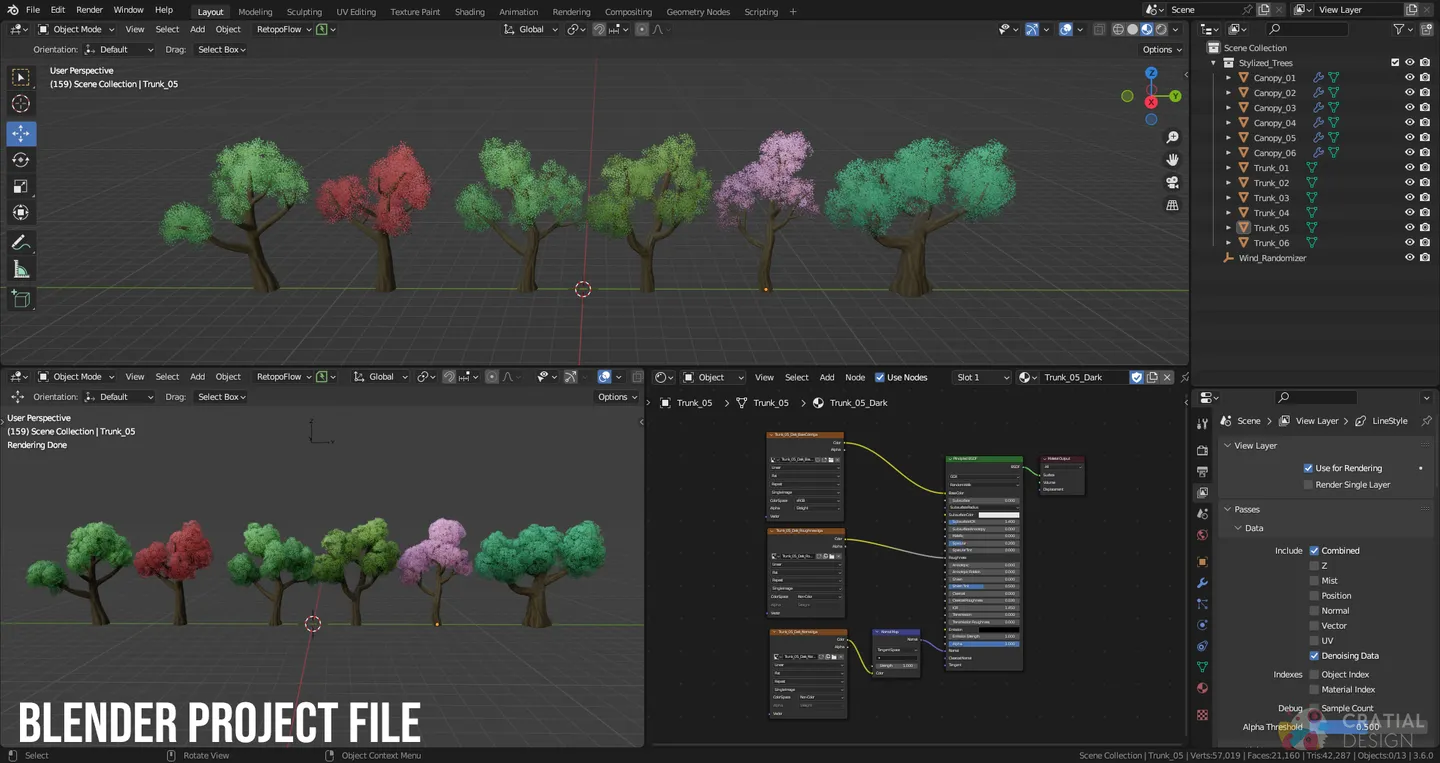This screenshot has height=763, width=1440.
Task: Click the Blender logo menu icon
Action: pos(10,10)
